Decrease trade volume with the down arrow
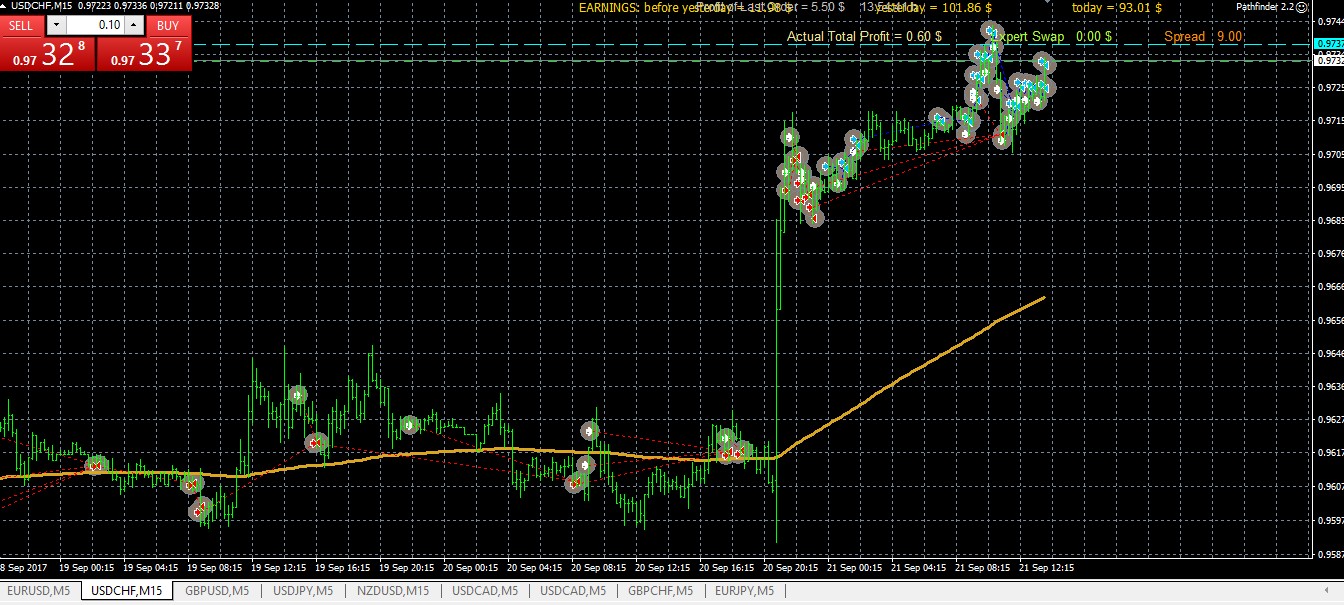The height and width of the screenshot is (605, 1344). tap(55, 25)
